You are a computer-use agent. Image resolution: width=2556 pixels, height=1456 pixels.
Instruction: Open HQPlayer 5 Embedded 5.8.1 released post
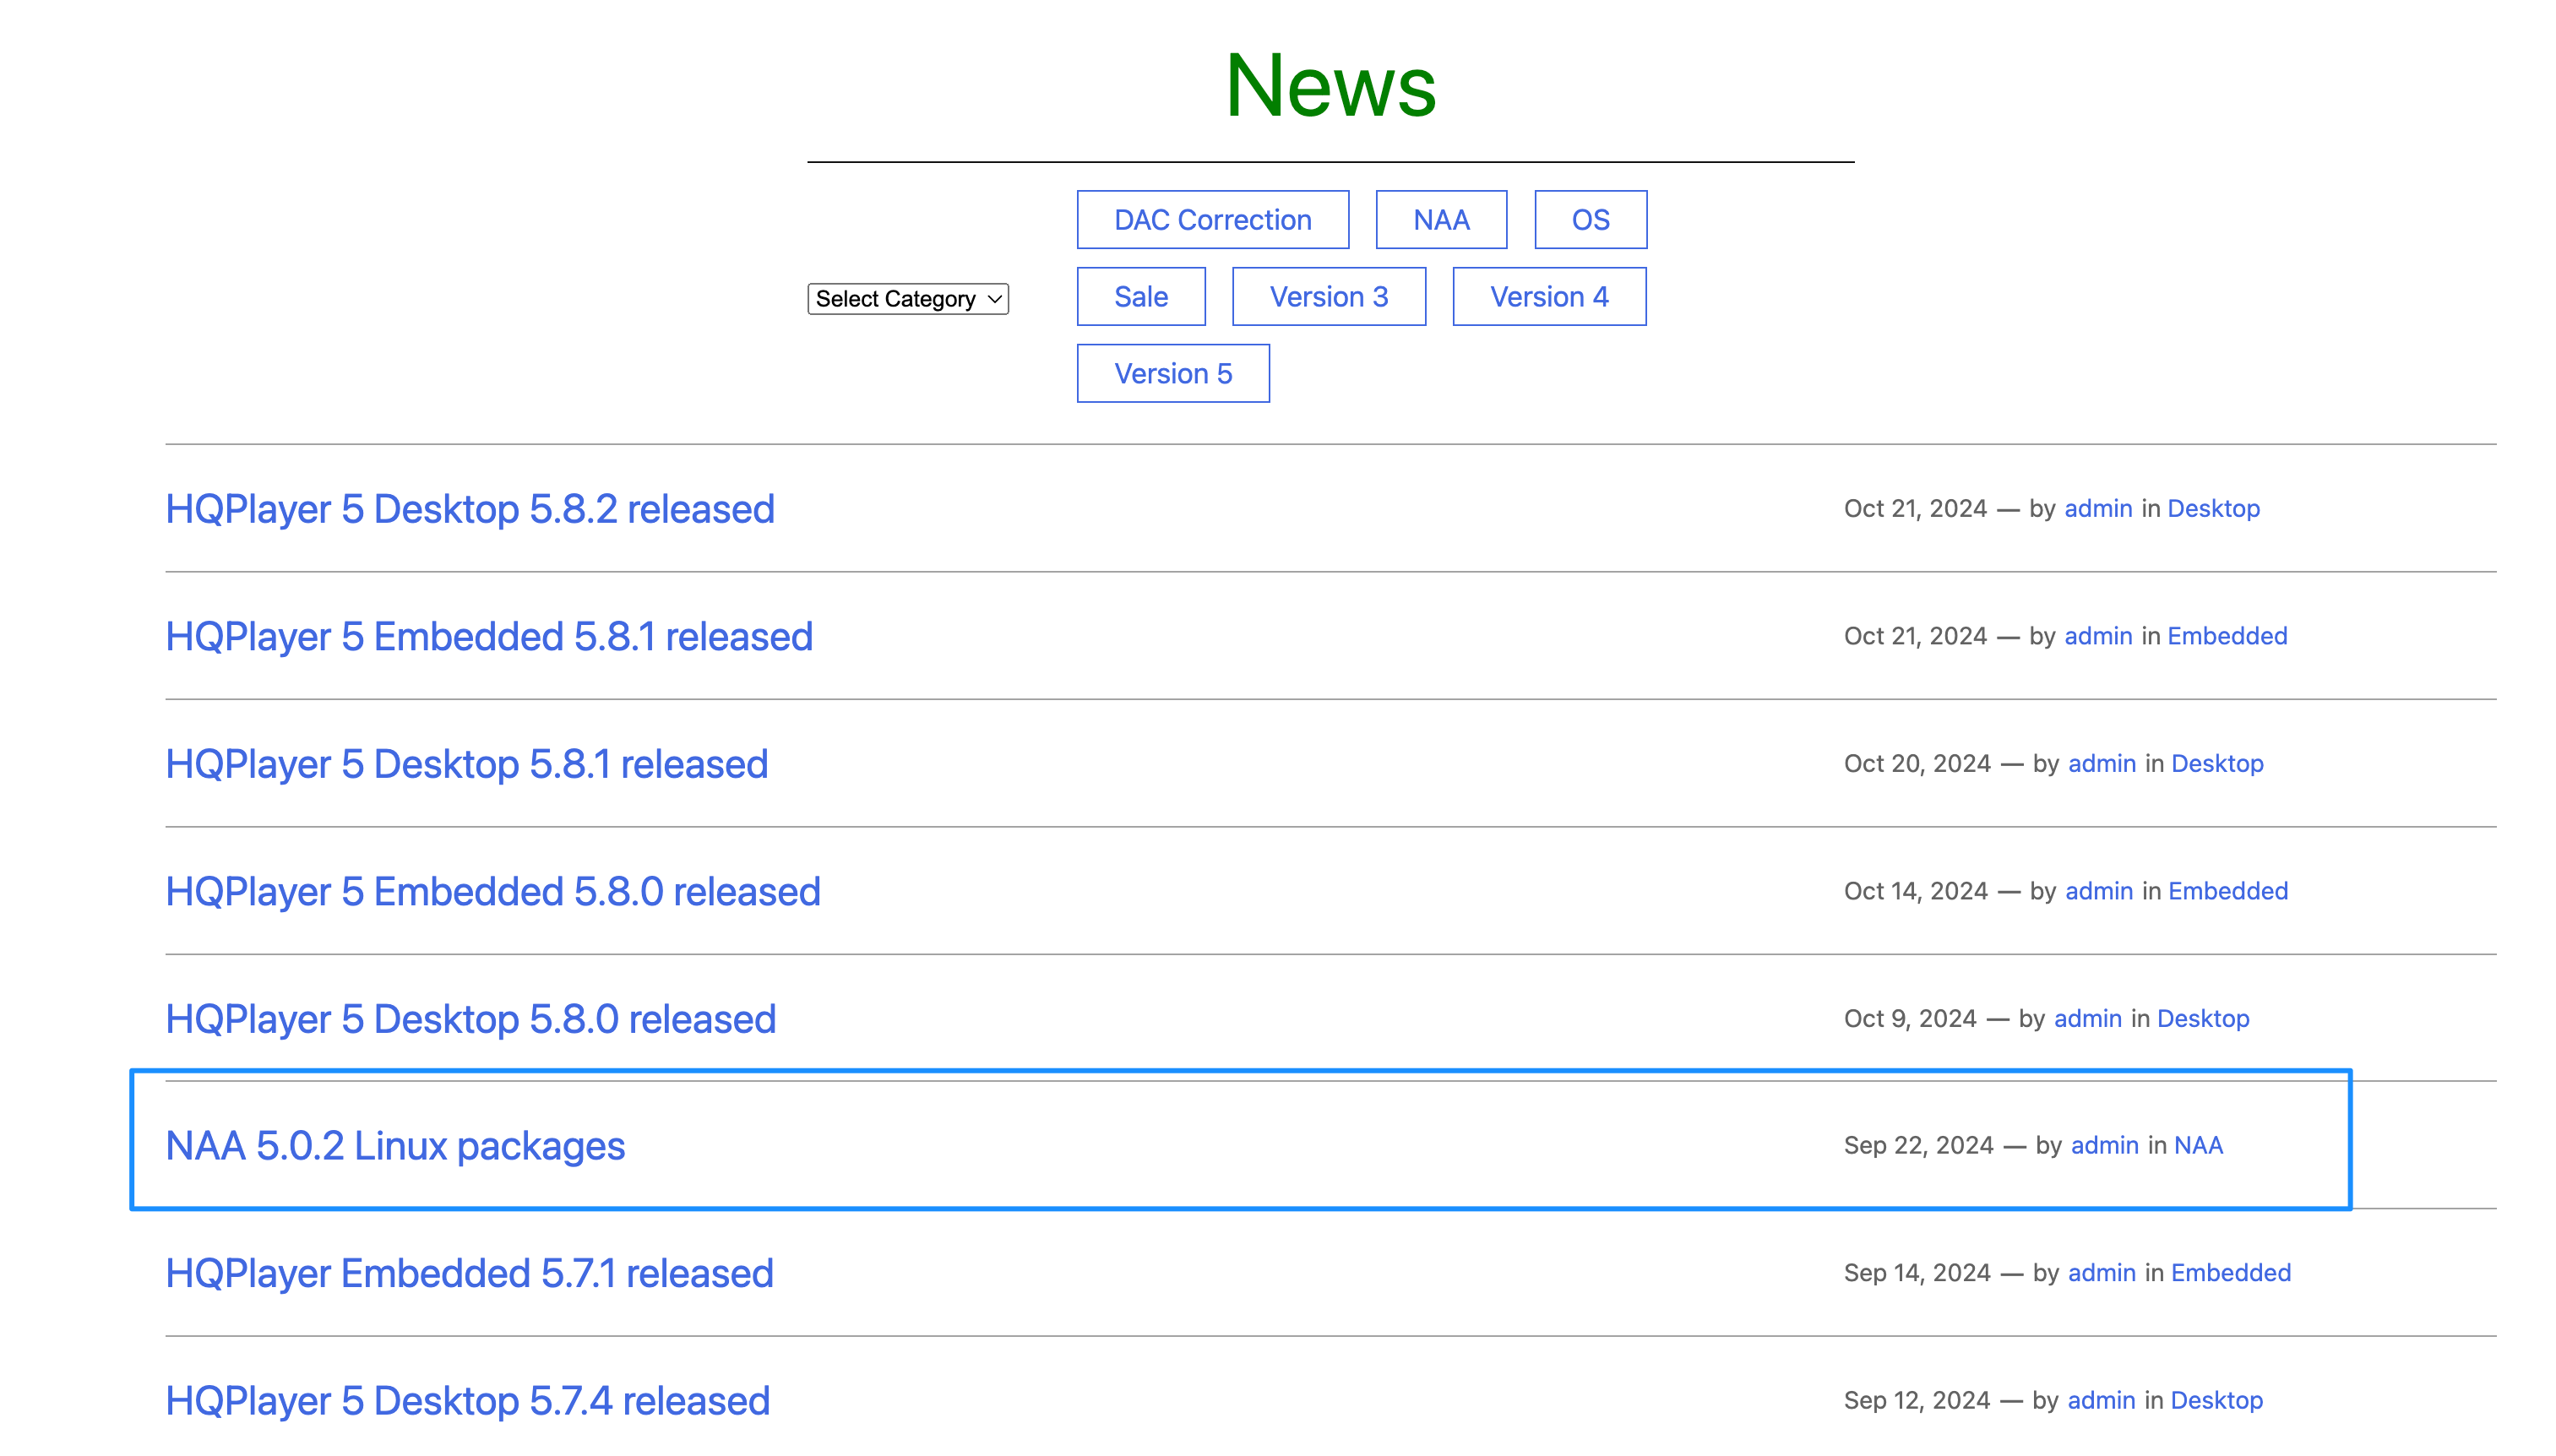[489, 636]
